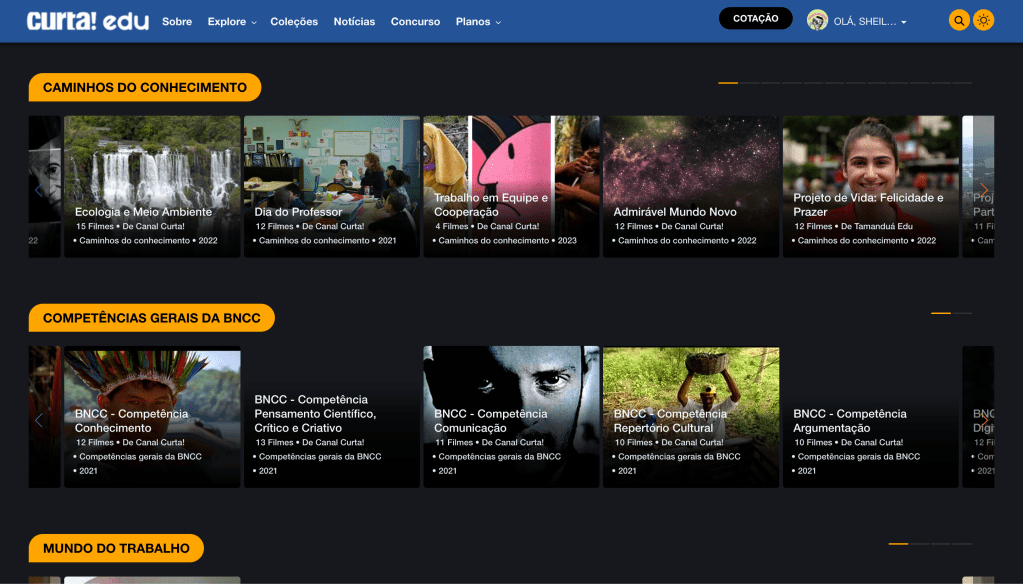Toggle light mode with sun icon
Viewport: 1023px width, 584px height.
(983, 20)
